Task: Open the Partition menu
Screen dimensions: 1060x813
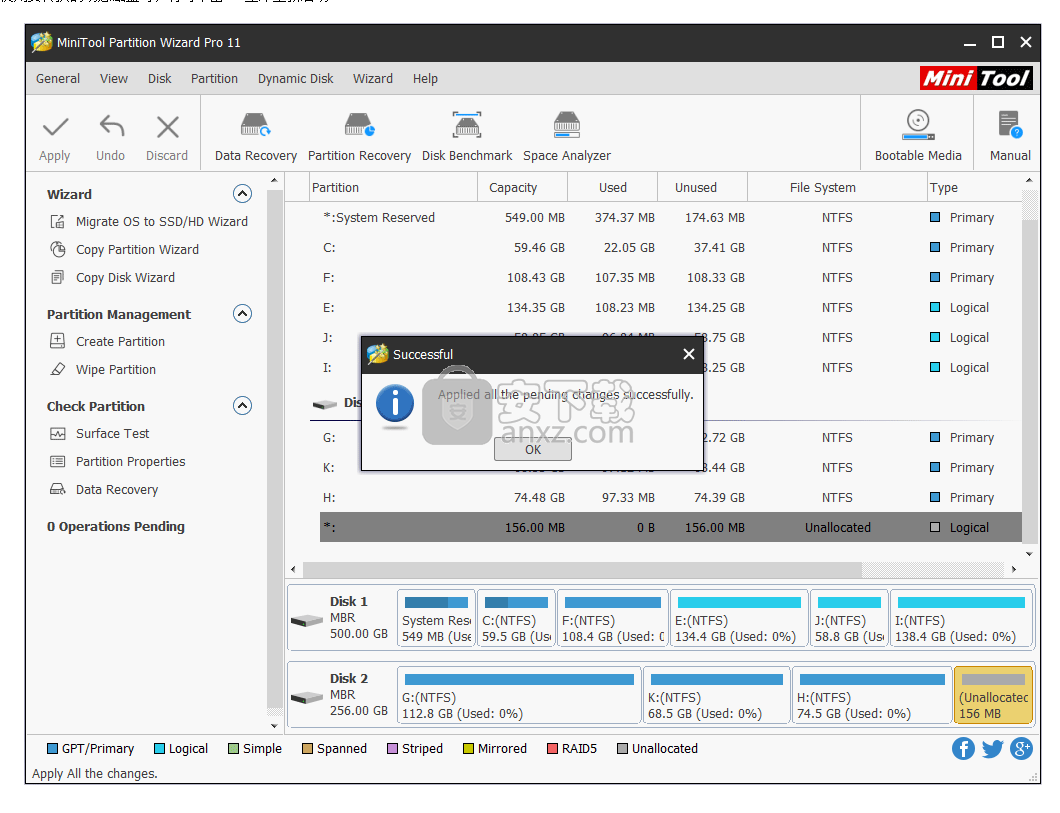Action: tap(214, 78)
